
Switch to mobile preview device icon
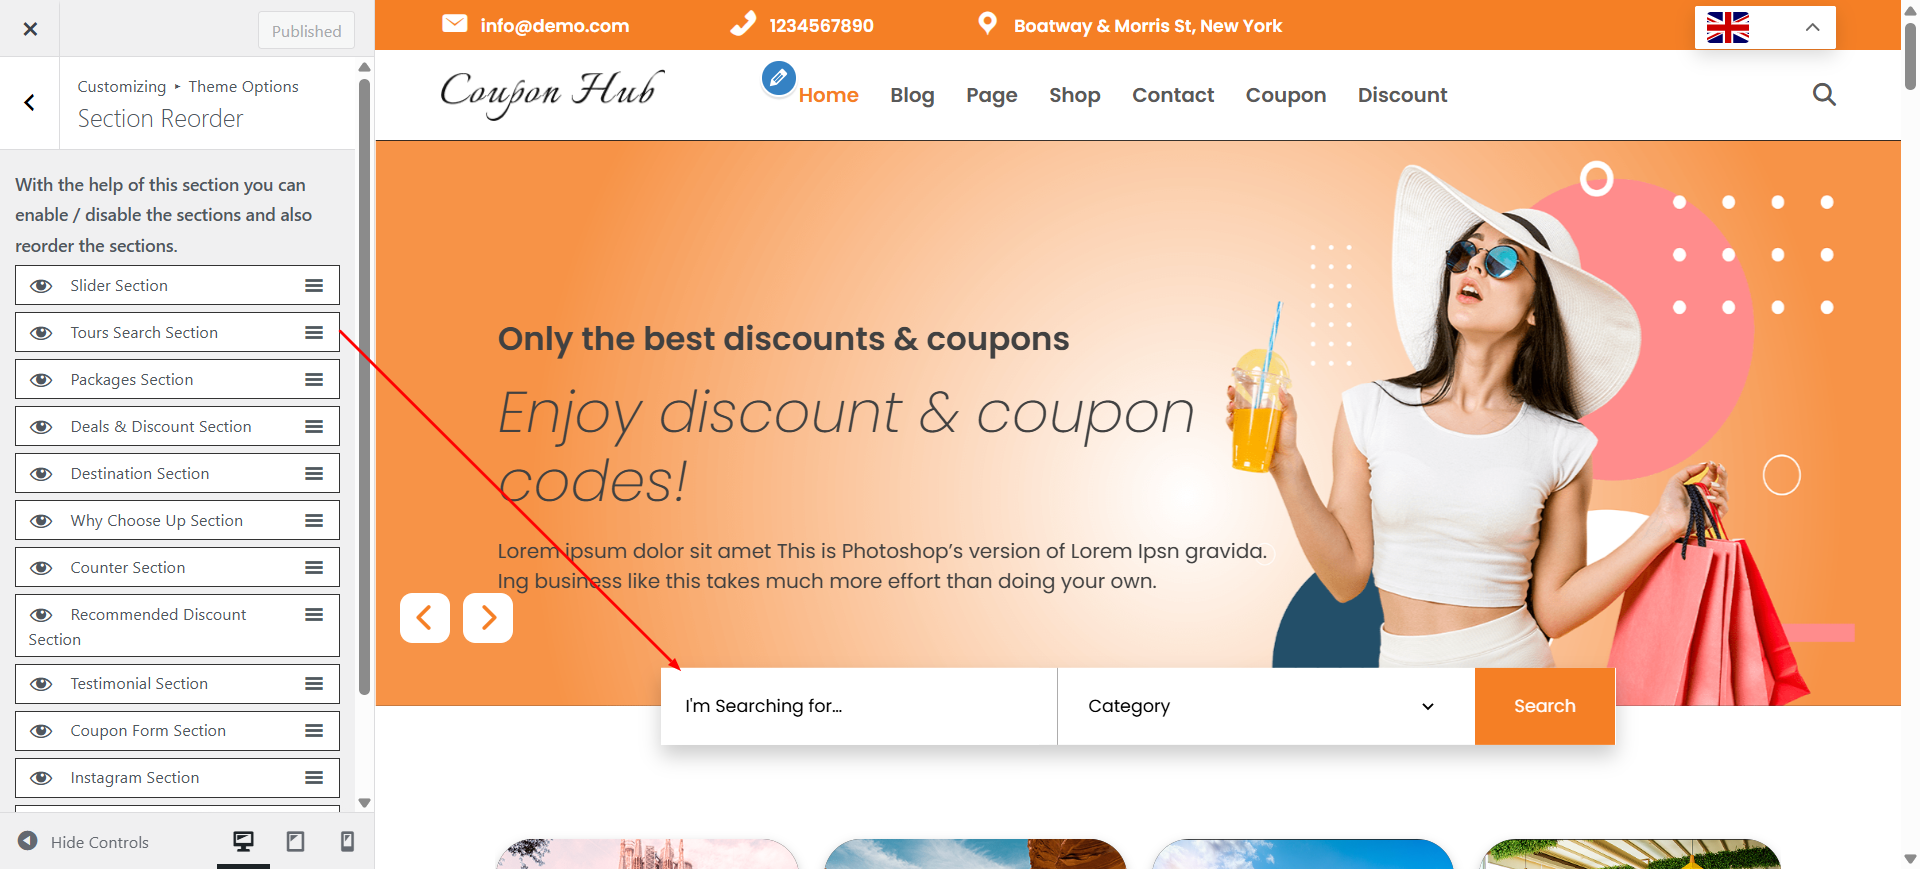point(347,842)
